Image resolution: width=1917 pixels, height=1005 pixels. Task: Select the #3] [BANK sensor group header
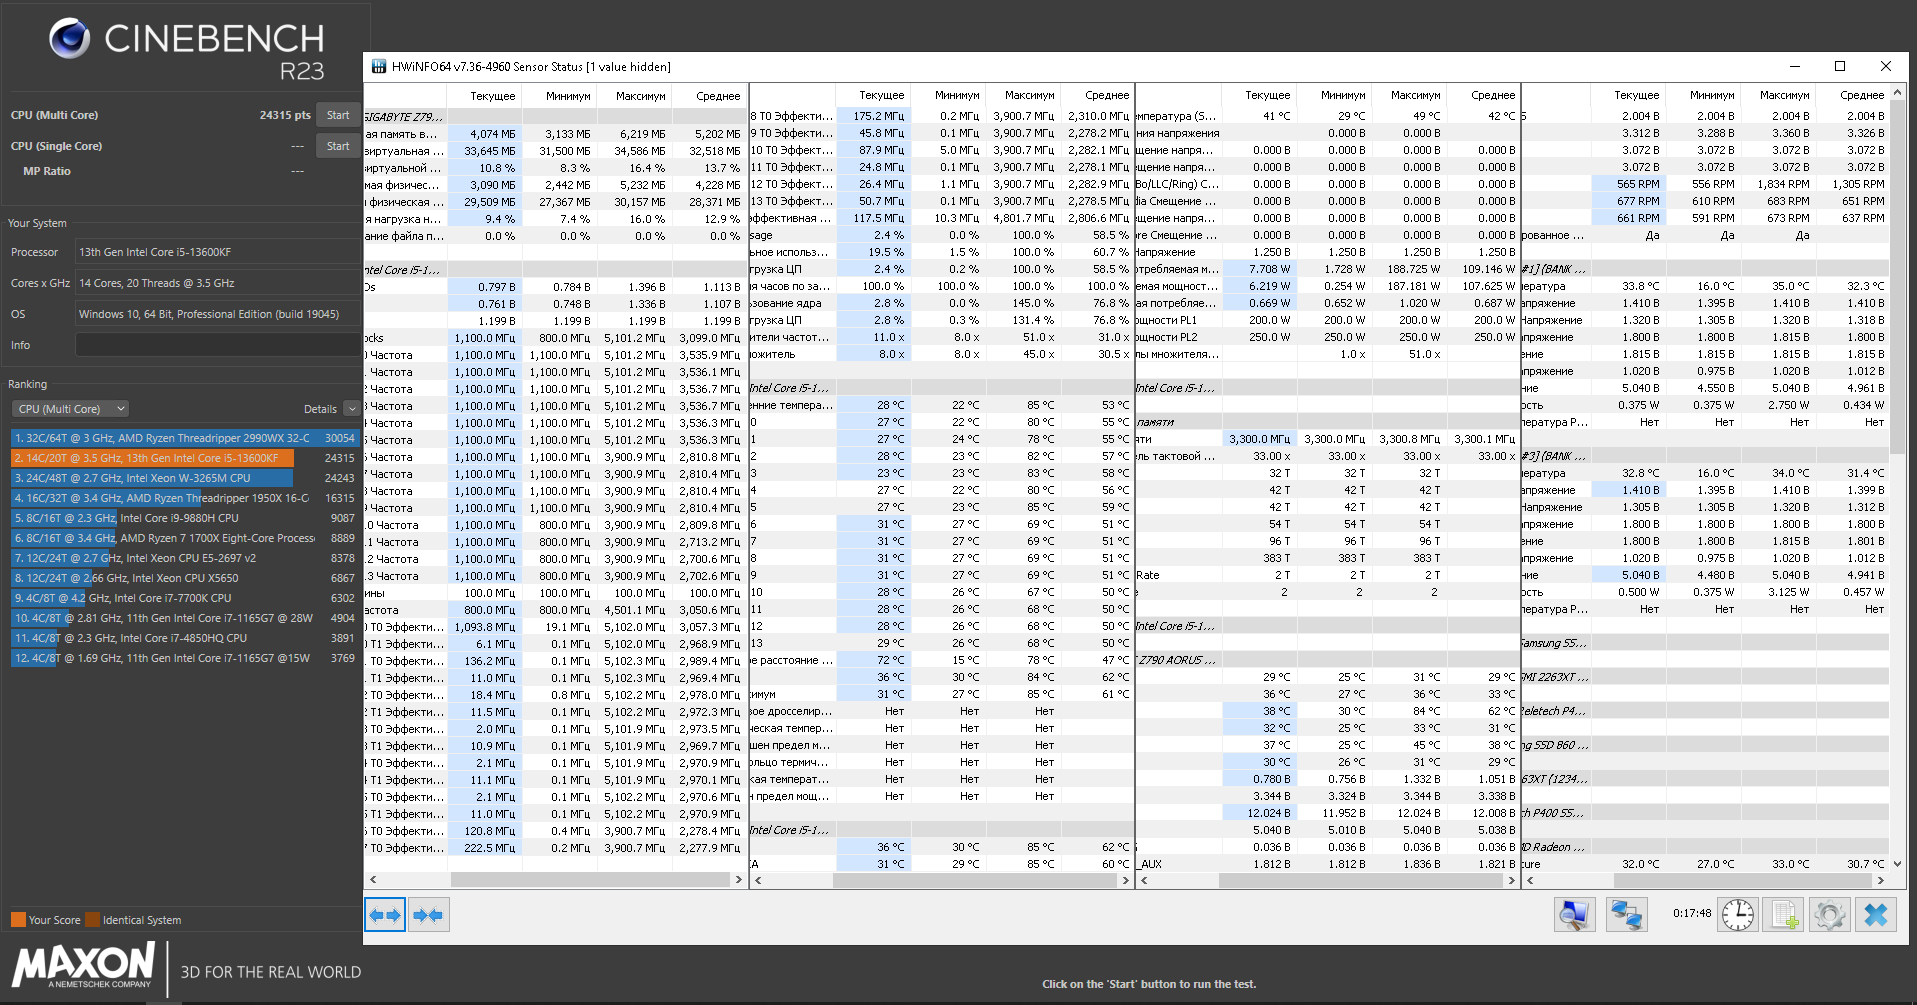(x=1554, y=456)
